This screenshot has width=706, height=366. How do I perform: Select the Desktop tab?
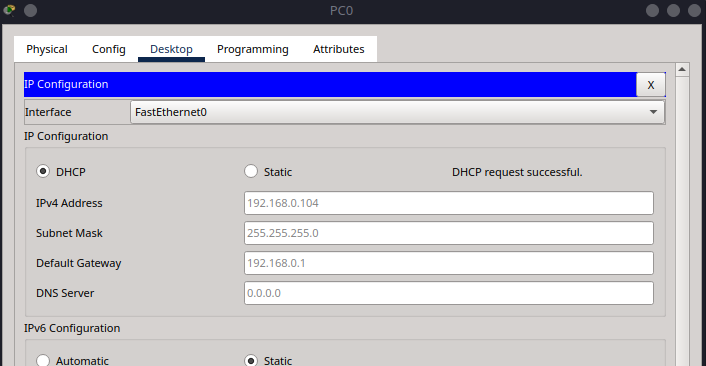(x=171, y=49)
